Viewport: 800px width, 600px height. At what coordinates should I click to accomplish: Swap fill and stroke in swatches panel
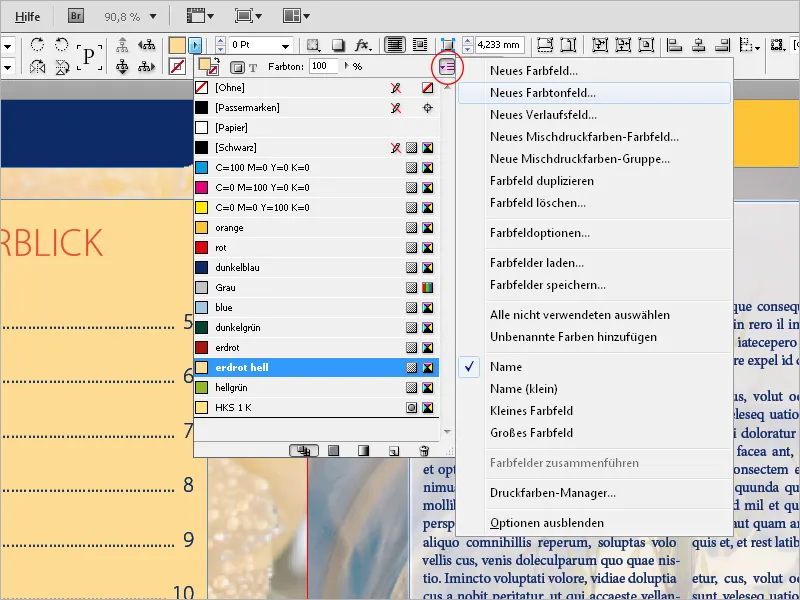(x=216, y=62)
